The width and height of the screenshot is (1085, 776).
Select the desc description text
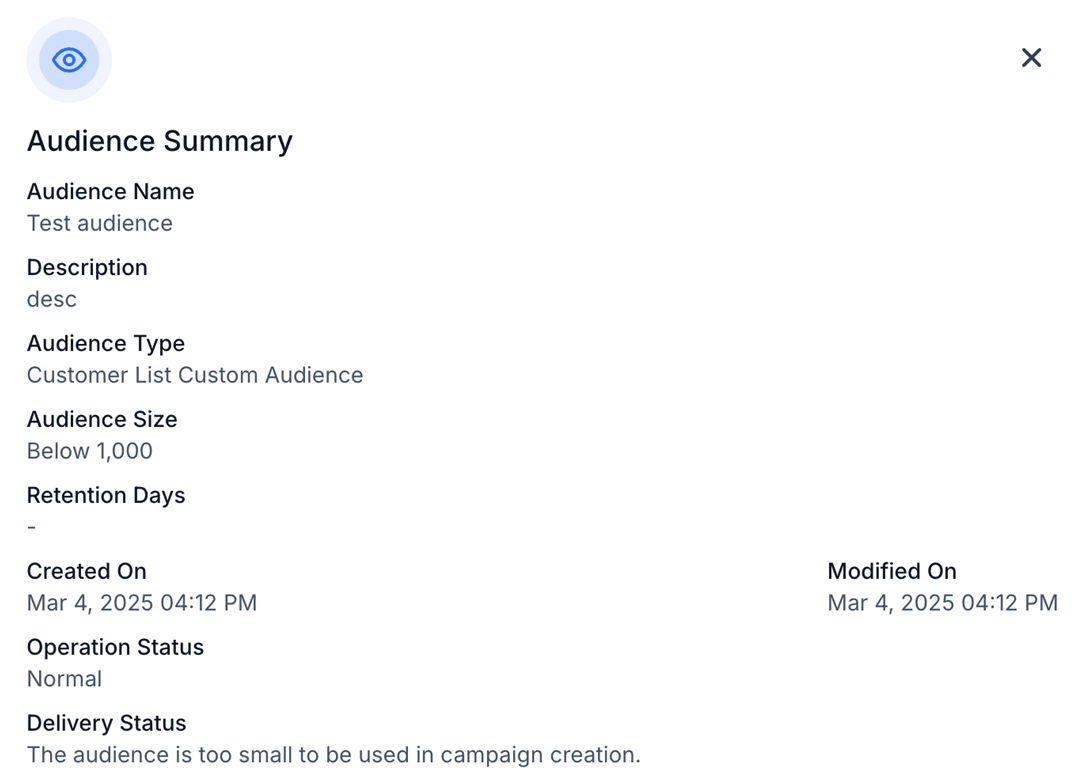[x=52, y=299]
